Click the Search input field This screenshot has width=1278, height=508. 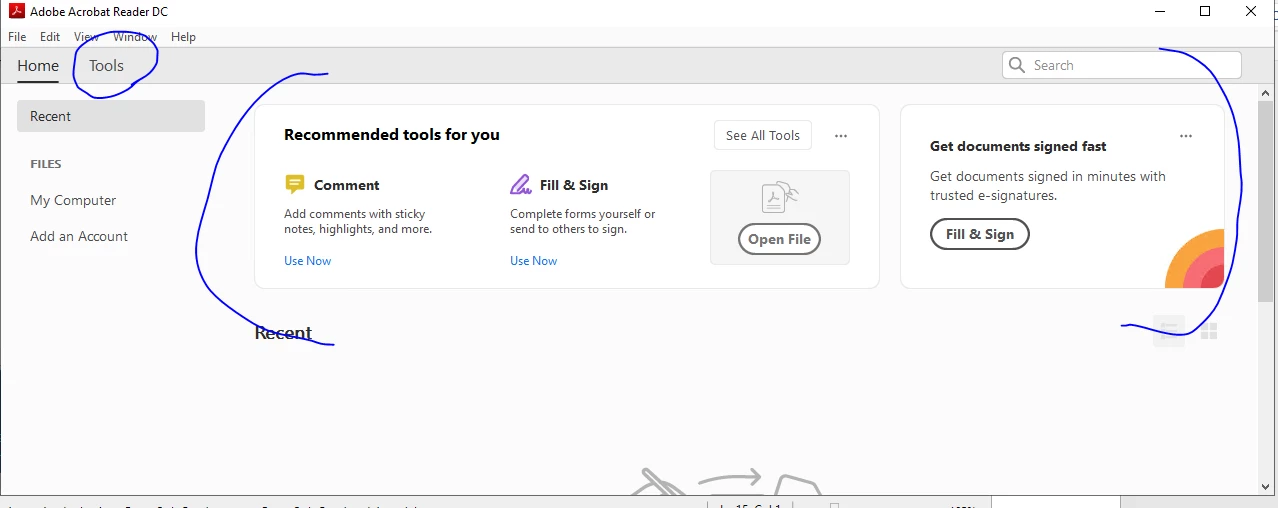1122,65
